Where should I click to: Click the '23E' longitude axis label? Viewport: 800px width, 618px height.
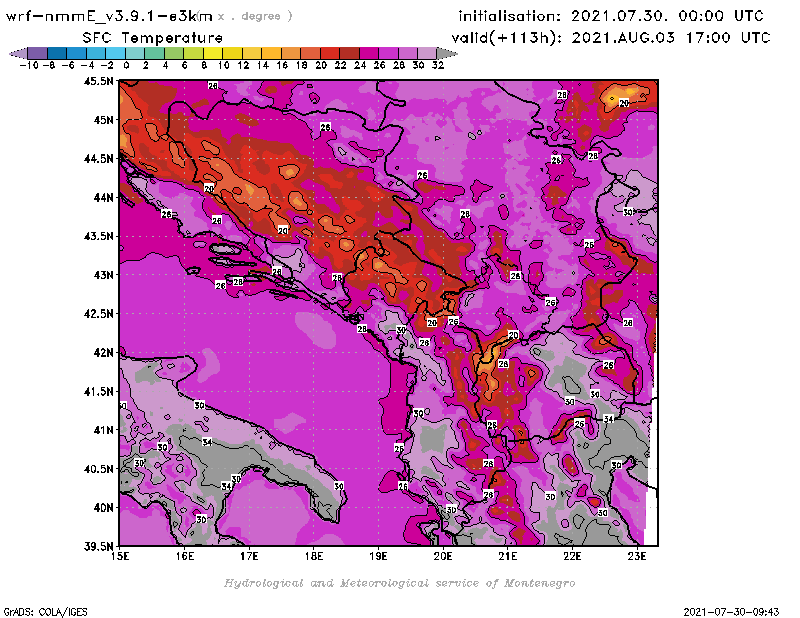coord(637,556)
